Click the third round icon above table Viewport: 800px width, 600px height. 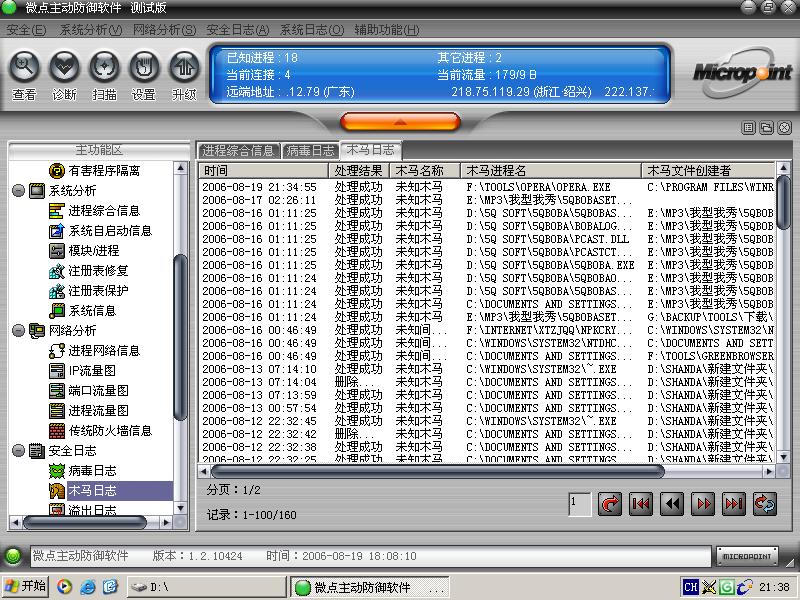785,128
